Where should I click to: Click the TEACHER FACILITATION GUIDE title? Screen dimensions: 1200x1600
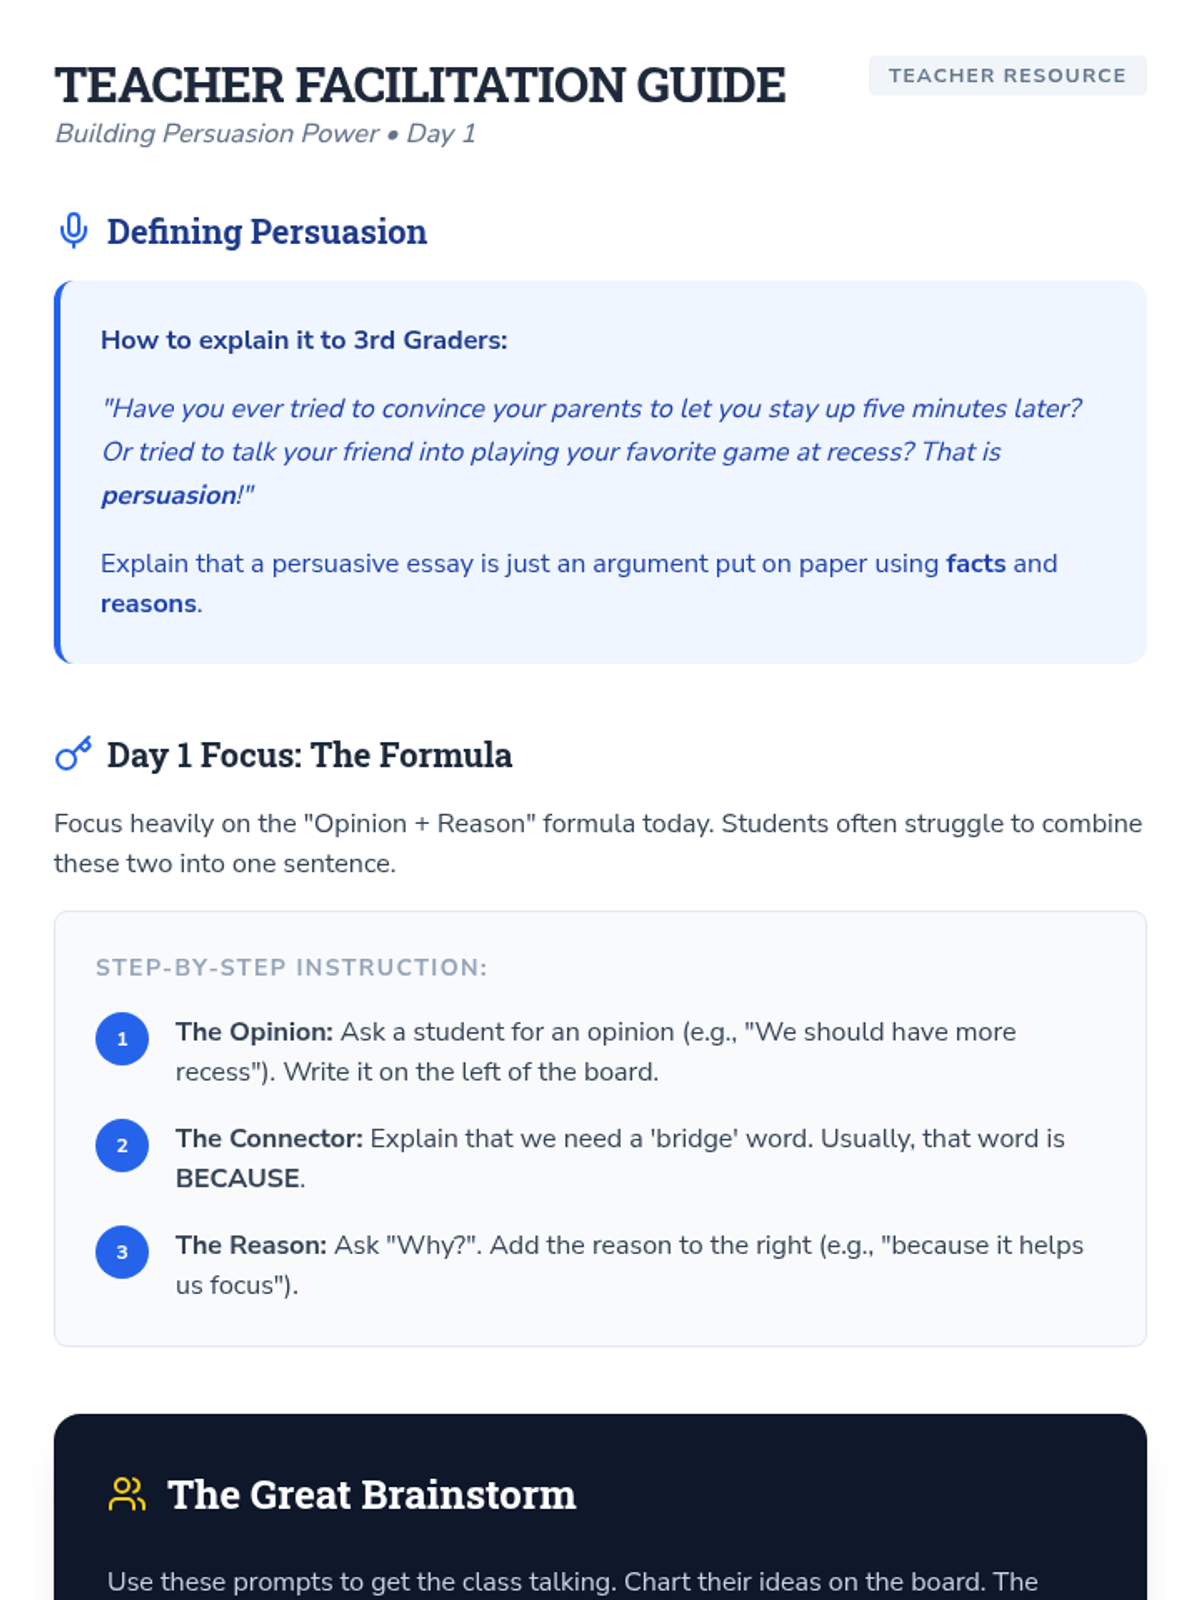pyautogui.click(x=420, y=85)
